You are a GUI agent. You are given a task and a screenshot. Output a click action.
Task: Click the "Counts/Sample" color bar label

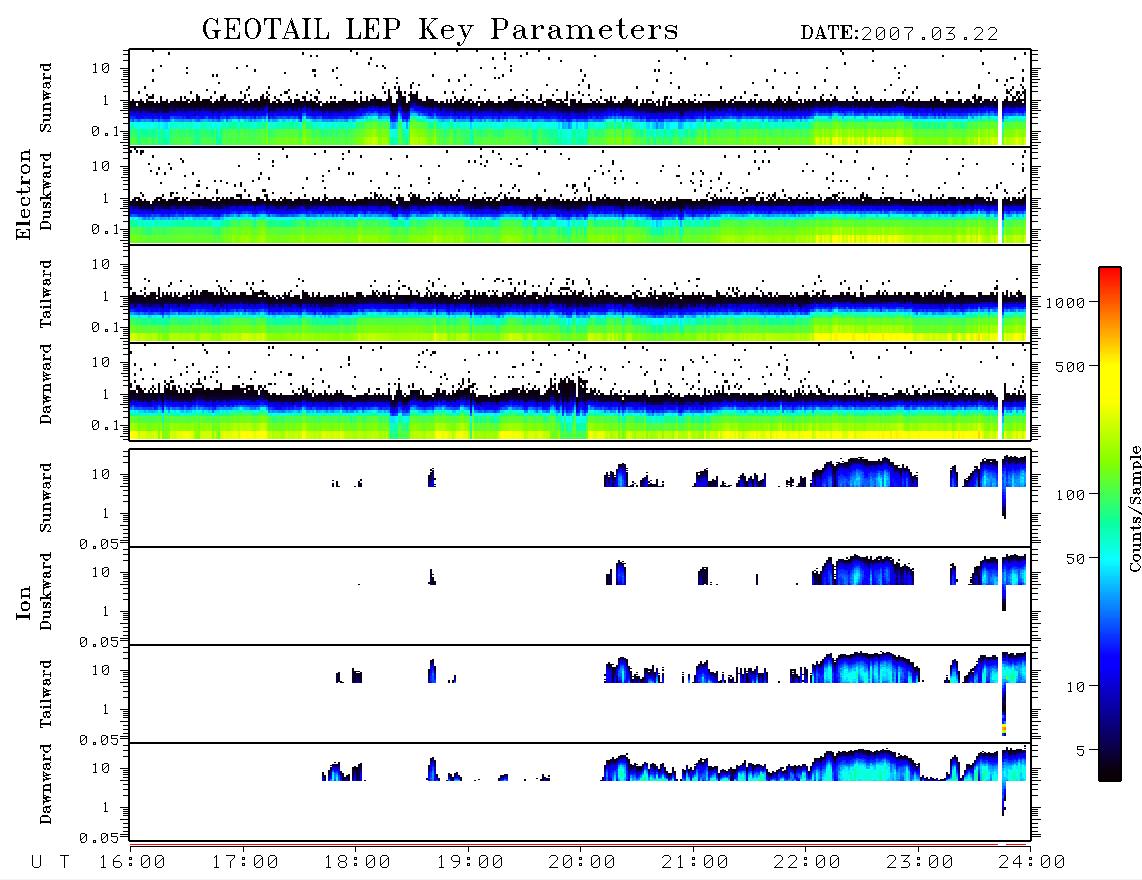coord(1134,509)
